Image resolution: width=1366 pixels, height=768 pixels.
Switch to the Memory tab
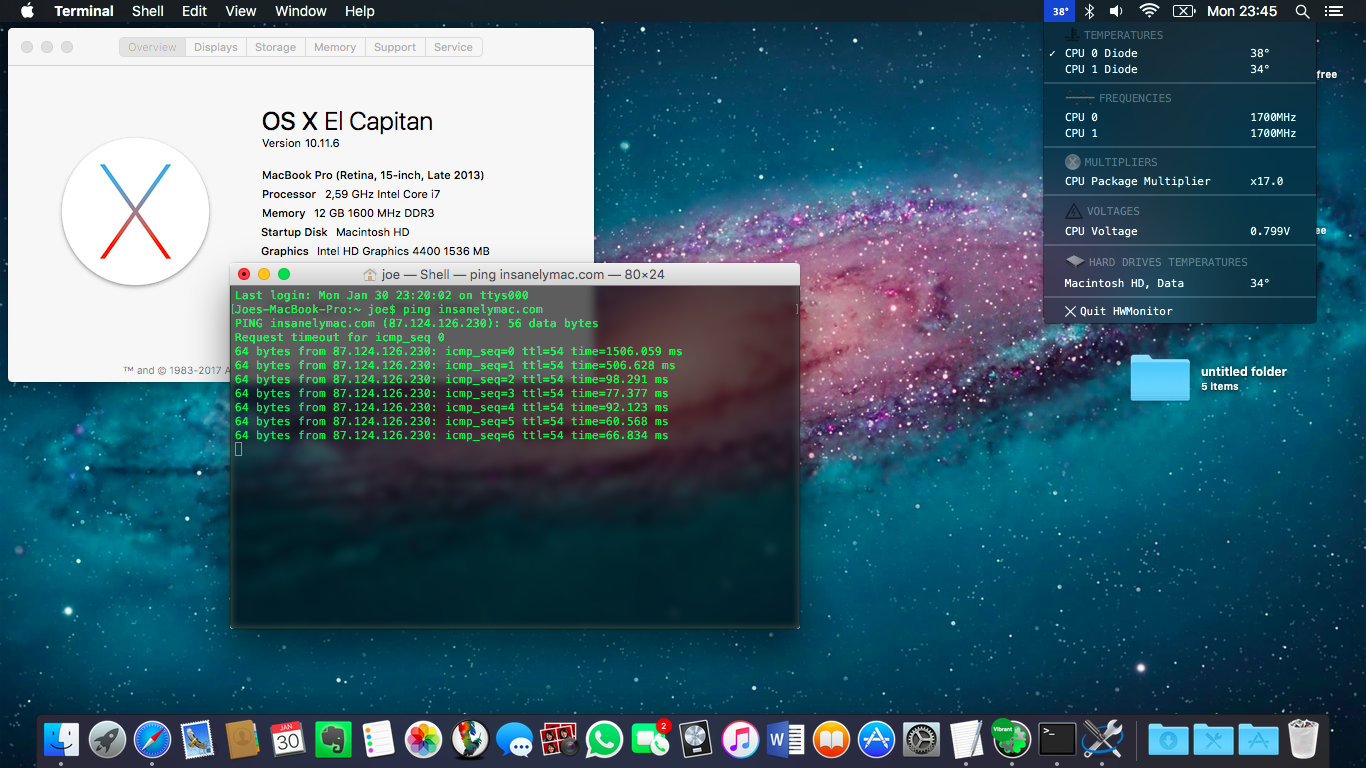[x=335, y=47]
